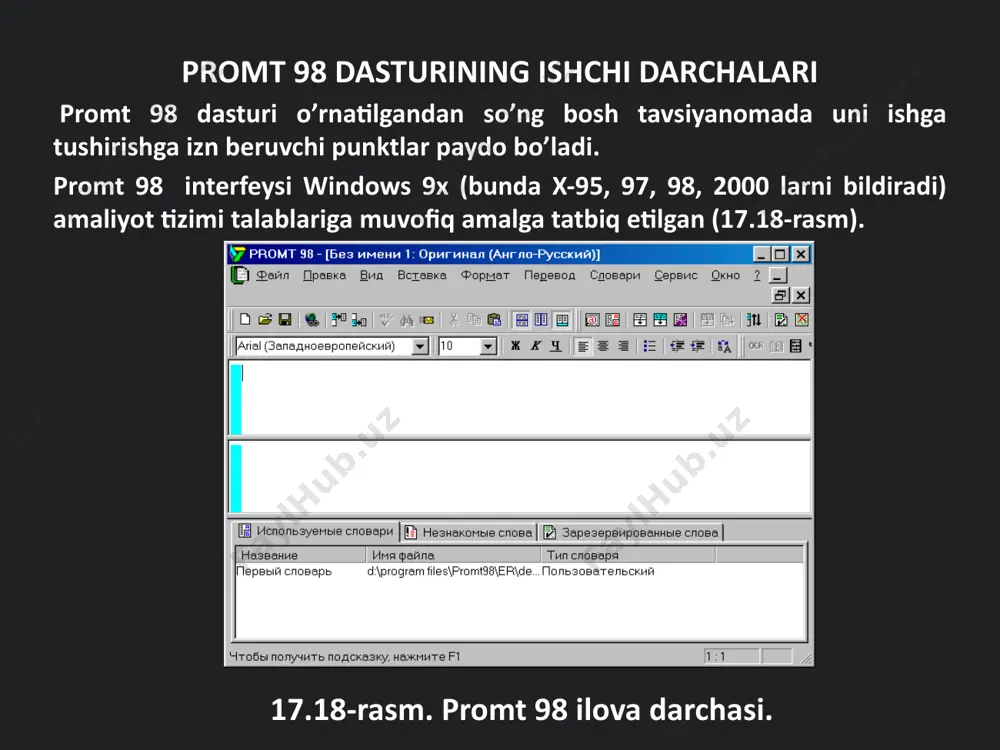Click the globe web translation icon

tap(311, 320)
